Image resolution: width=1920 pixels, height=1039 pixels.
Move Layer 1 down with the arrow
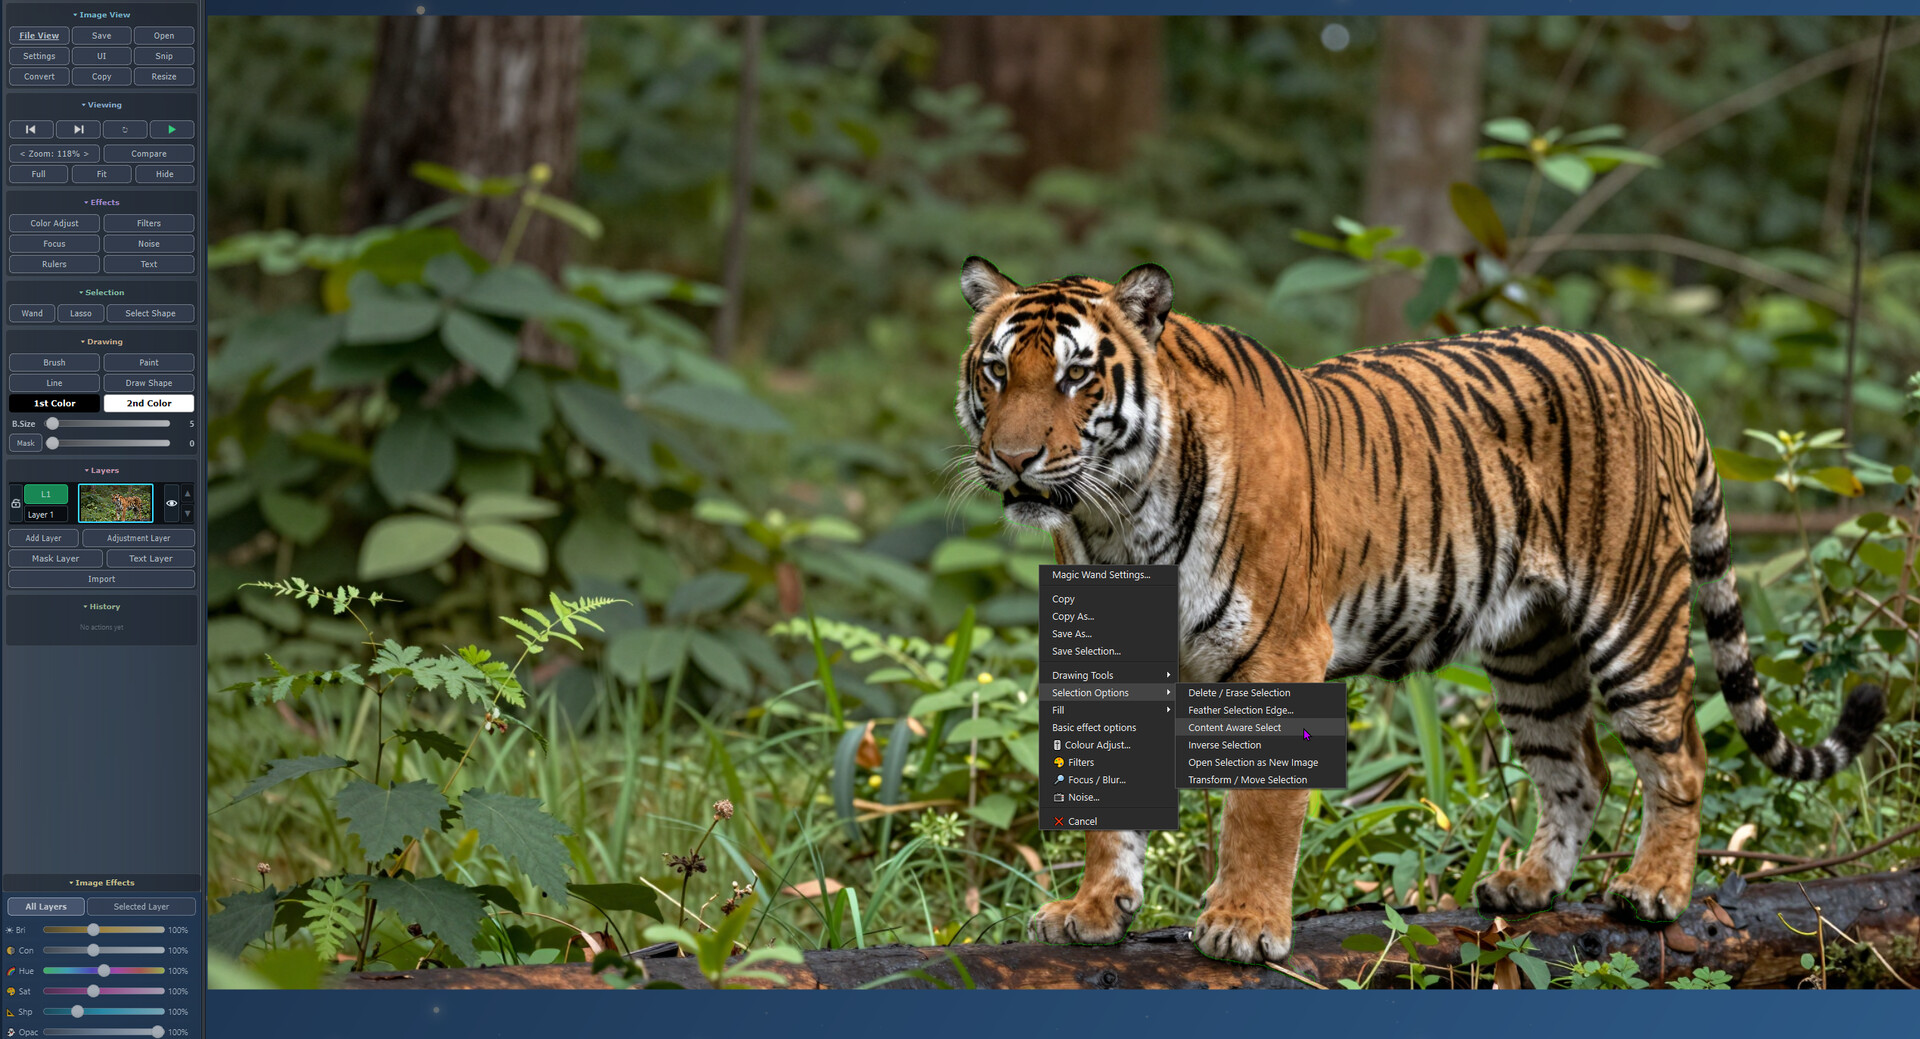point(187,513)
